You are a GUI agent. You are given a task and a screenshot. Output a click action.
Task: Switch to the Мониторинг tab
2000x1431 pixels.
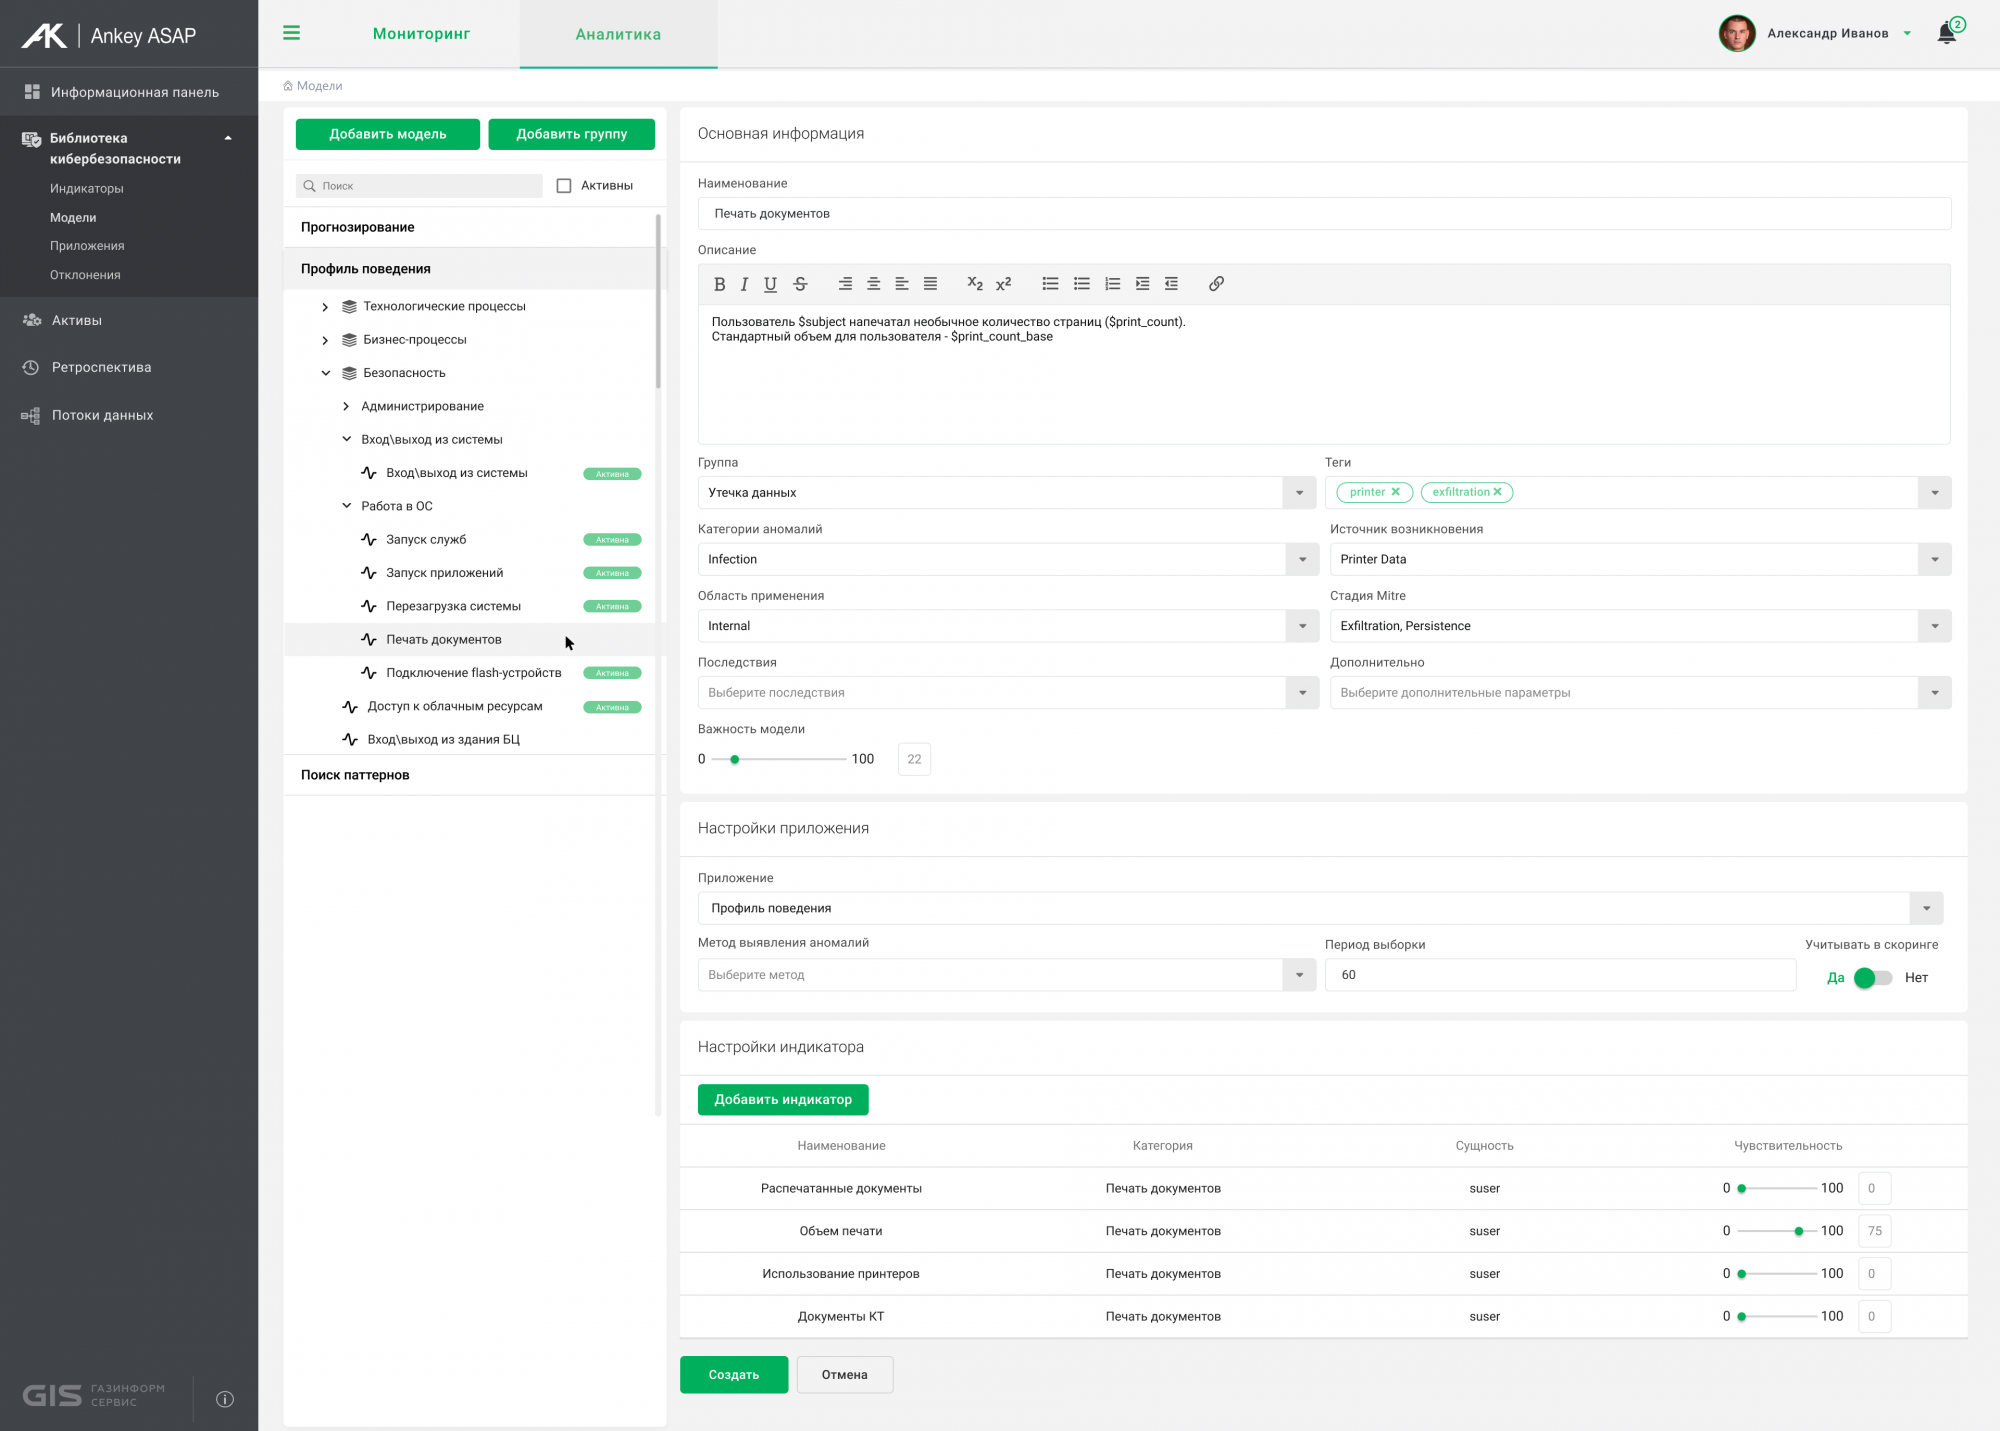421,34
